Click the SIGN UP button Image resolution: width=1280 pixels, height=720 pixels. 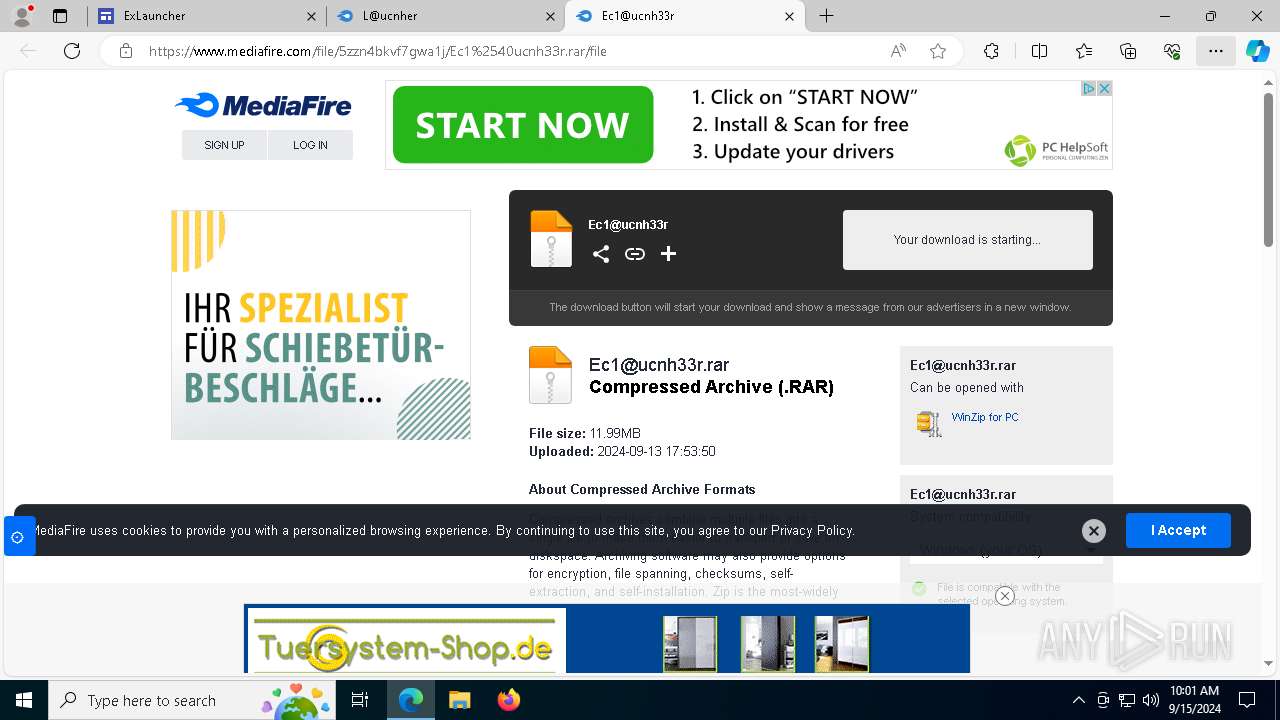[x=224, y=145]
